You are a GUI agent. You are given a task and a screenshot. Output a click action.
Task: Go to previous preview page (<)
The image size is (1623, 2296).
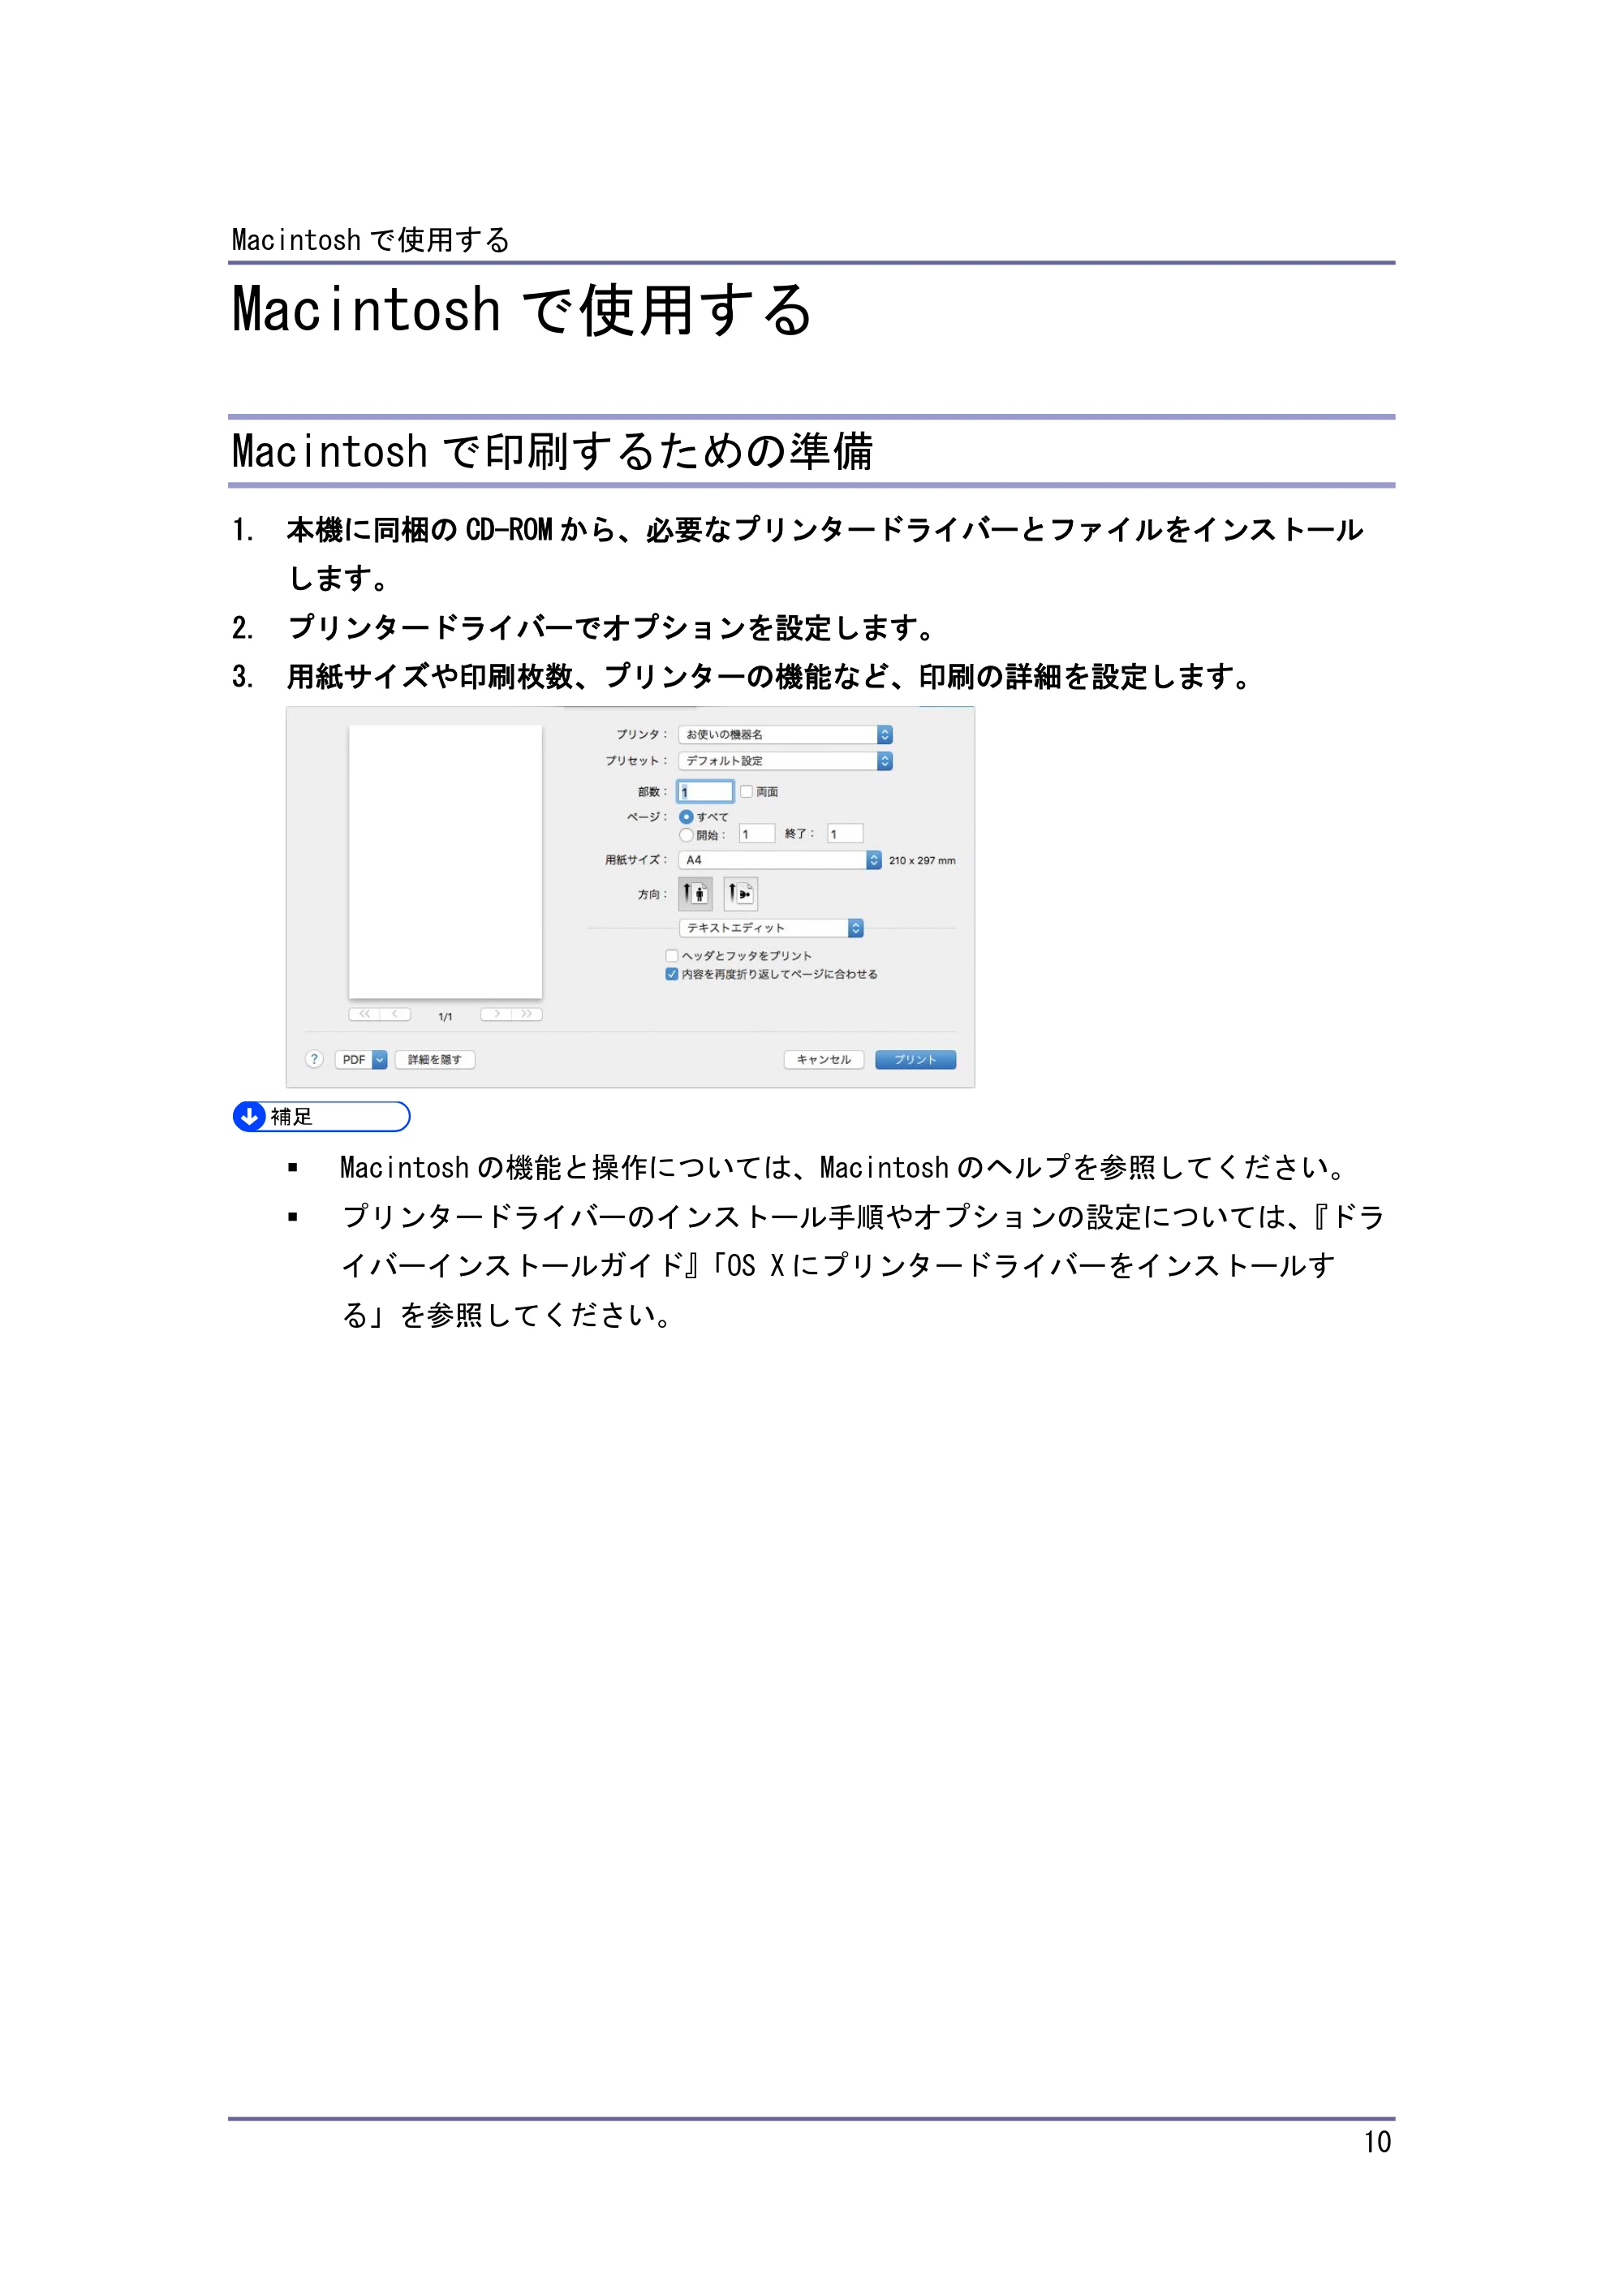[396, 1014]
